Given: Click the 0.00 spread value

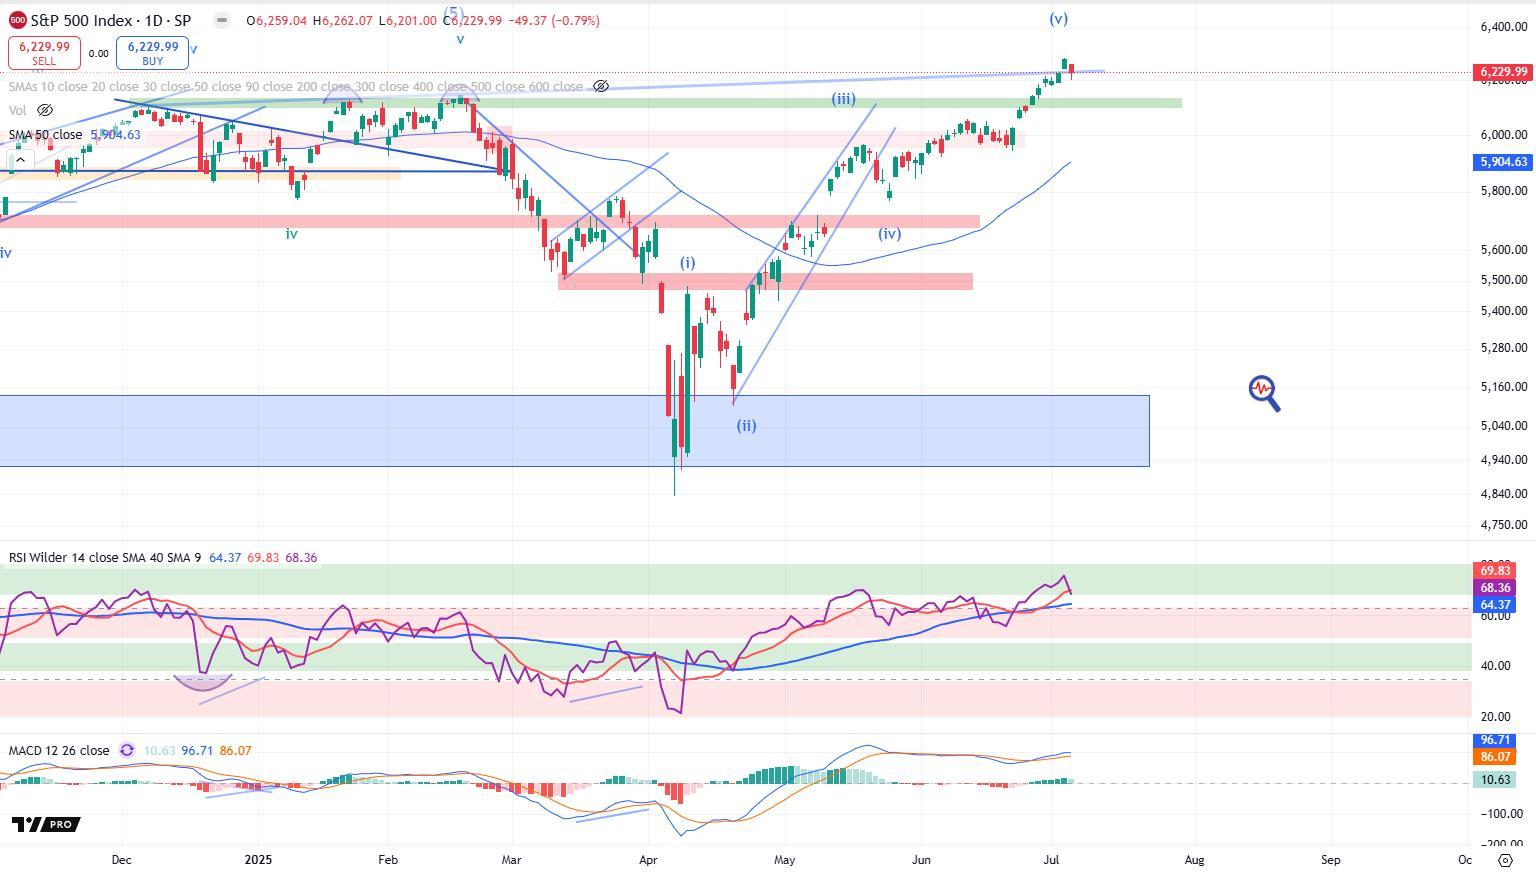Looking at the screenshot, I should [98, 54].
